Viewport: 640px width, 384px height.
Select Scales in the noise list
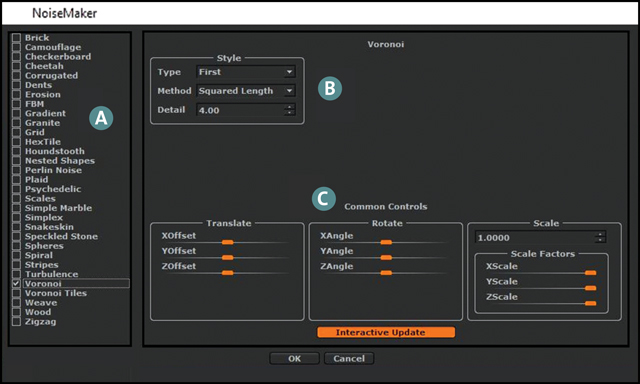point(40,198)
